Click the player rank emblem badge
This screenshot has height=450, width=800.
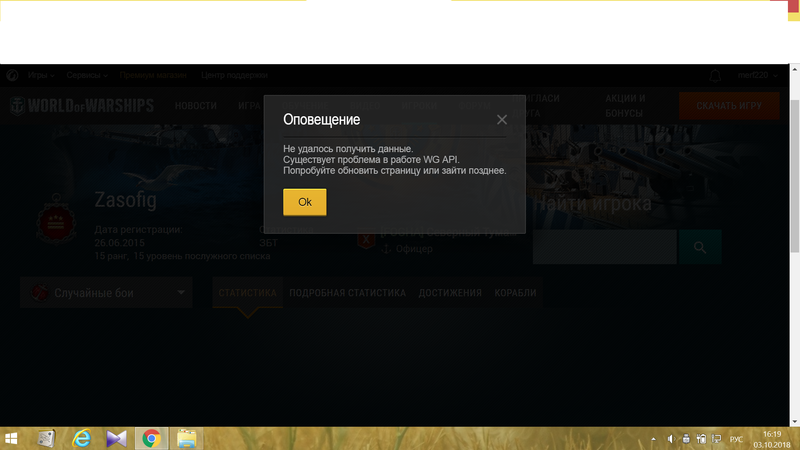pos(56,220)
